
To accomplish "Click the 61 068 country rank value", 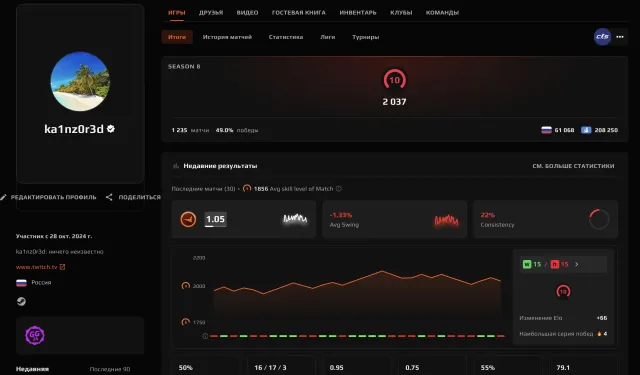I will pyautogui.click(x=564, y=130).
